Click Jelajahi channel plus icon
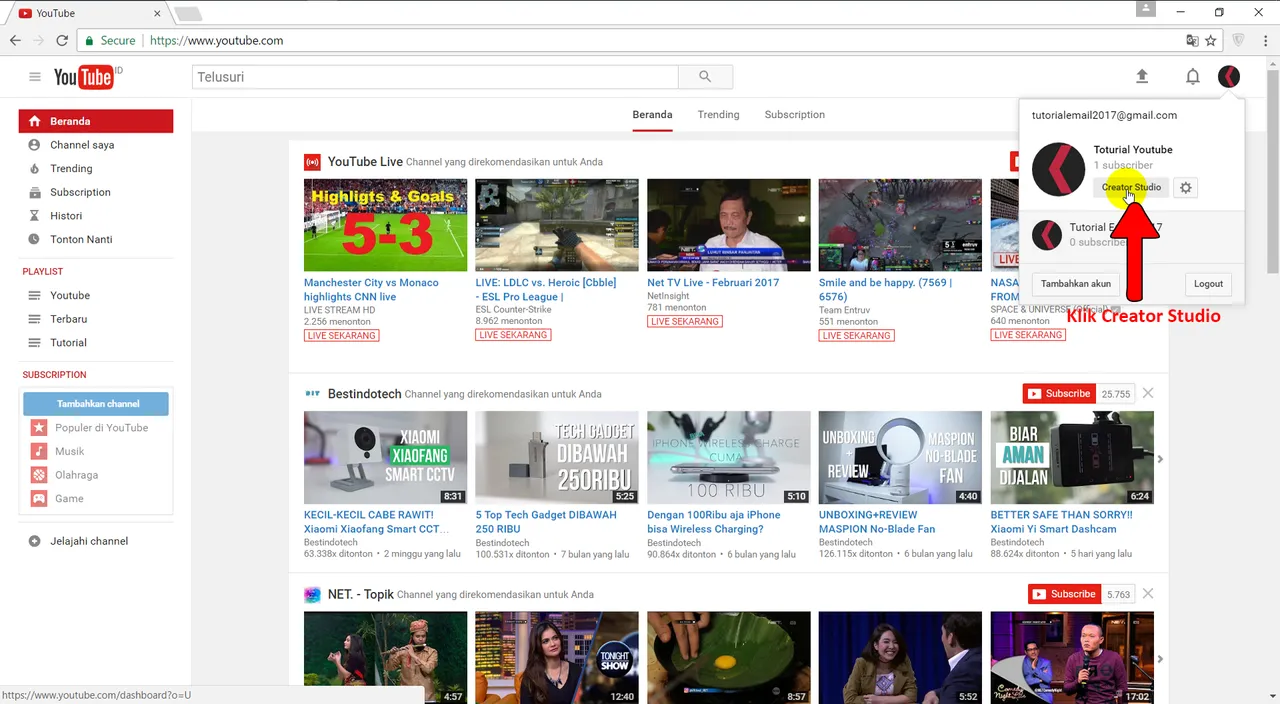The width and height of the screenshot is (1280, 704). [35, 541]
